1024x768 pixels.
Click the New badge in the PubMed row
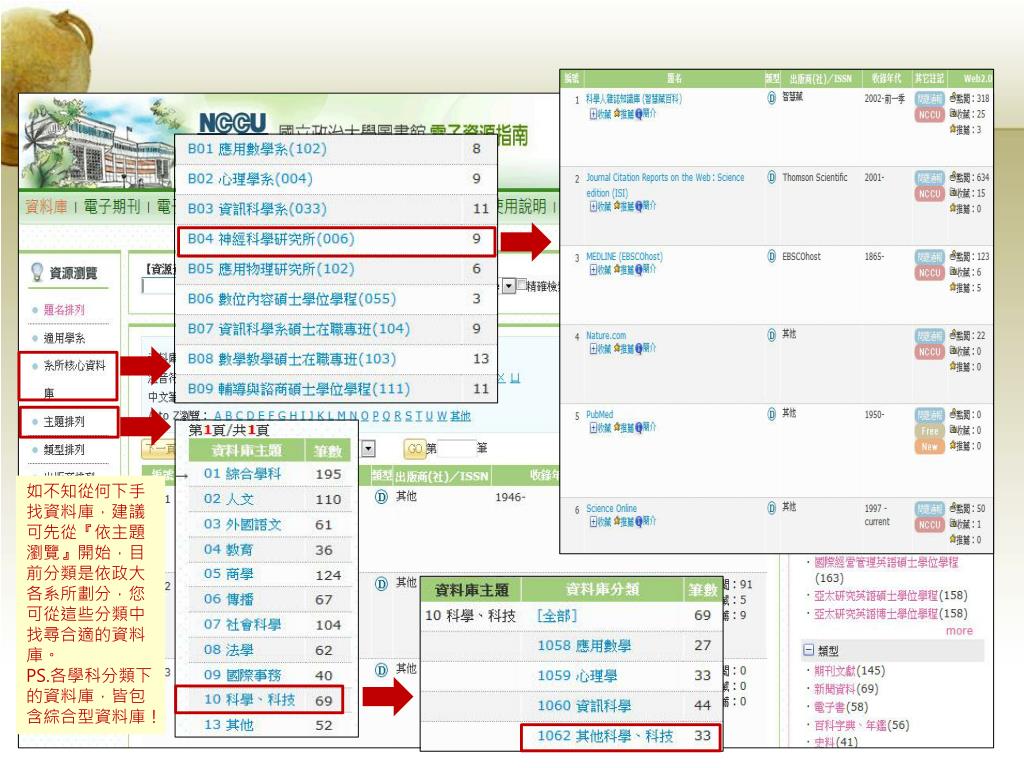(929, 447)
